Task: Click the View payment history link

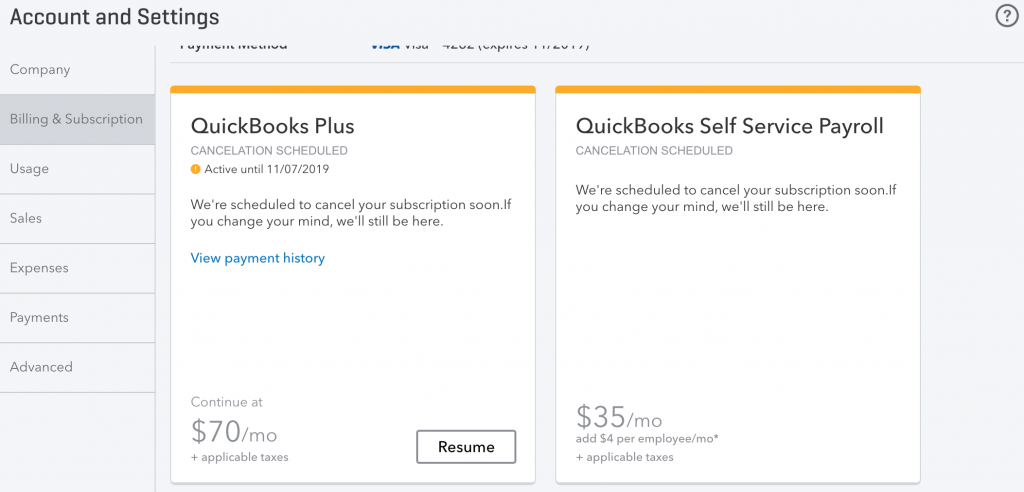Action: [x=258, y=258]
